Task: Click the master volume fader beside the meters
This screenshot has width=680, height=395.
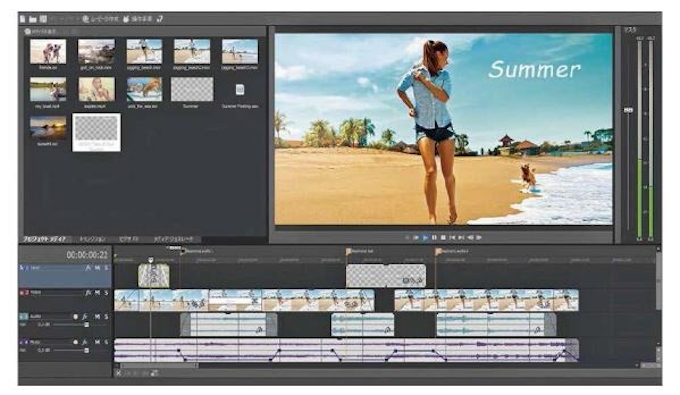Action: pyautogui.click(x=628, y=110)
